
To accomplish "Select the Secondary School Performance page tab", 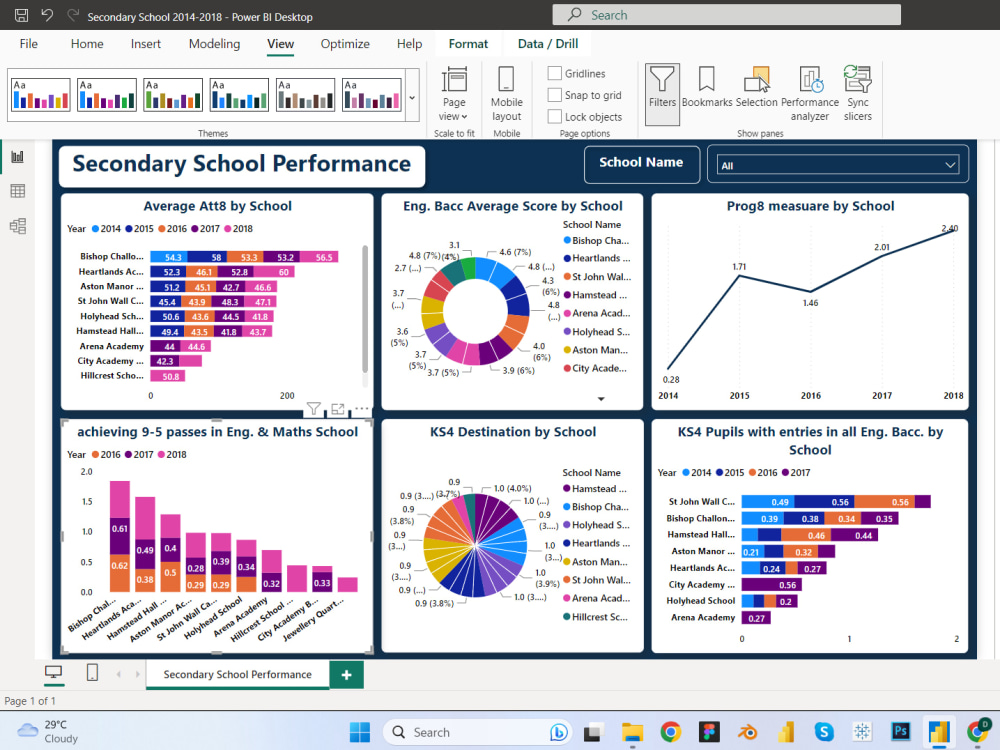I will click(237, 674).
